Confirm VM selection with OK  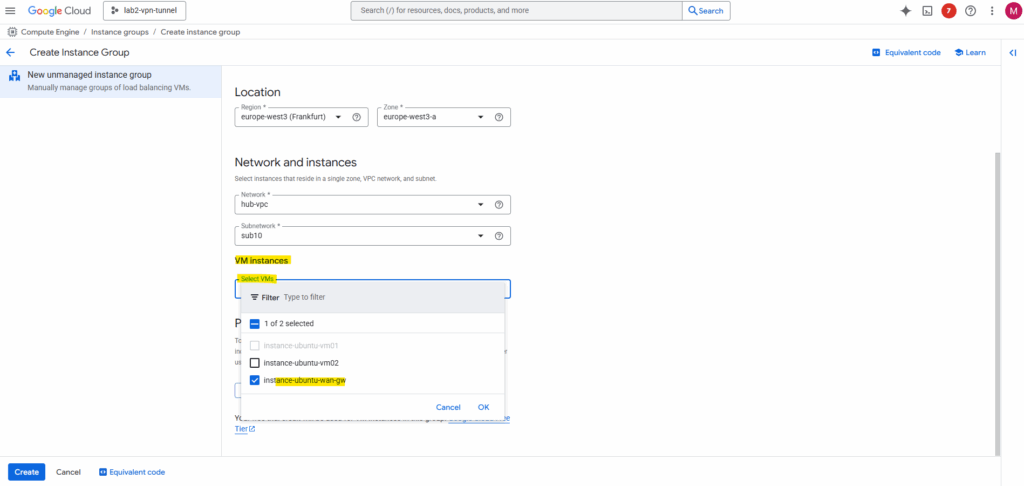483,407
